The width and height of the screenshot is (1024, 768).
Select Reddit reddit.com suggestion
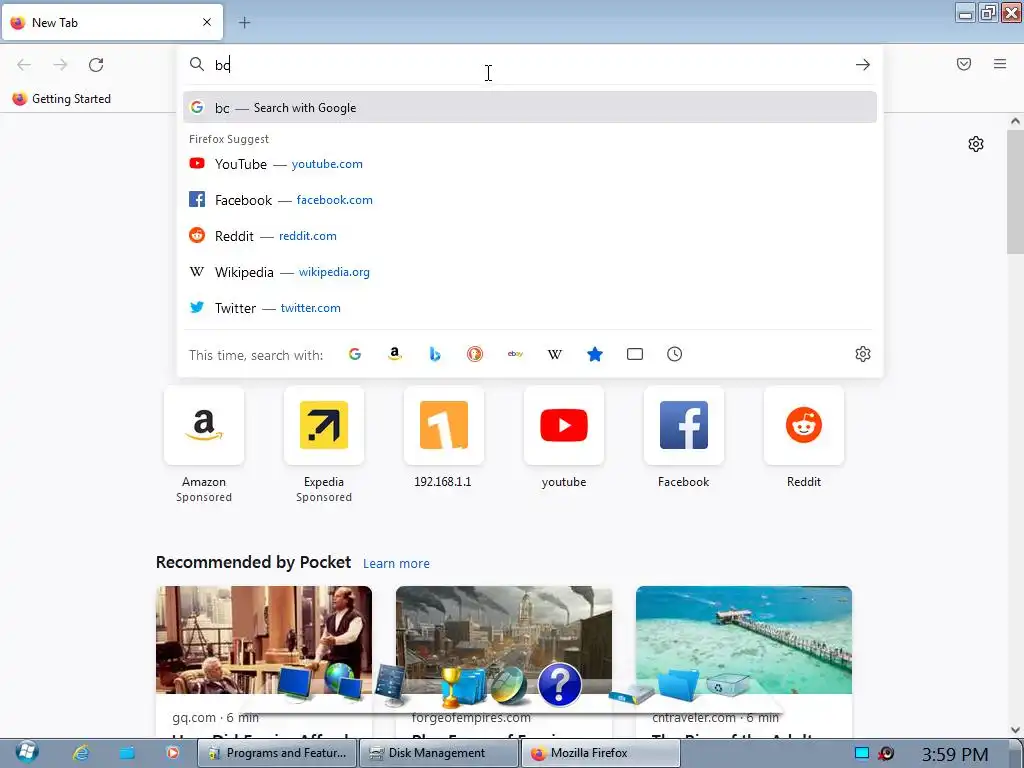(530, 236)
